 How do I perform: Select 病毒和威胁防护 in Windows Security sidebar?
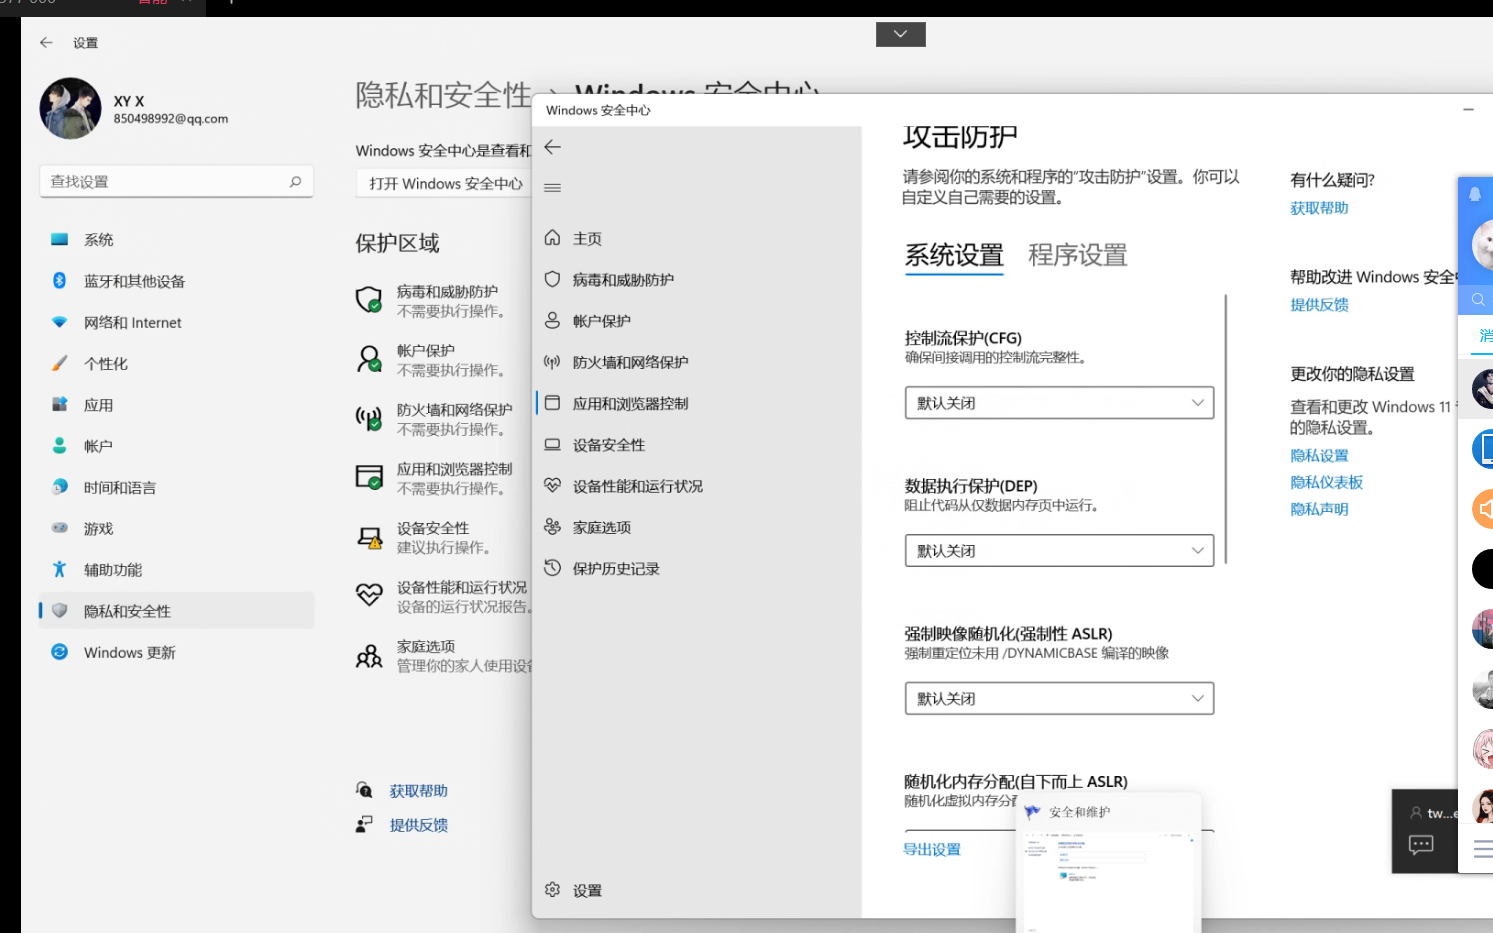click(x=623, y=280)
